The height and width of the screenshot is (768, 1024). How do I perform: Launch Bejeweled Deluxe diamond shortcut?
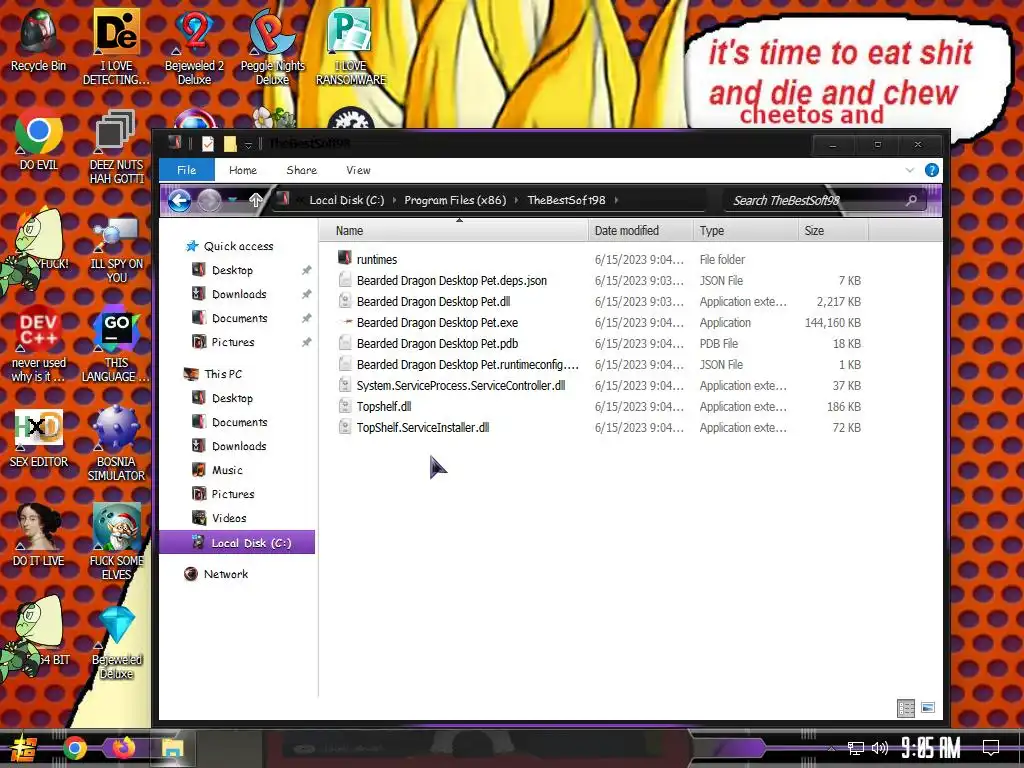[116, 641]
